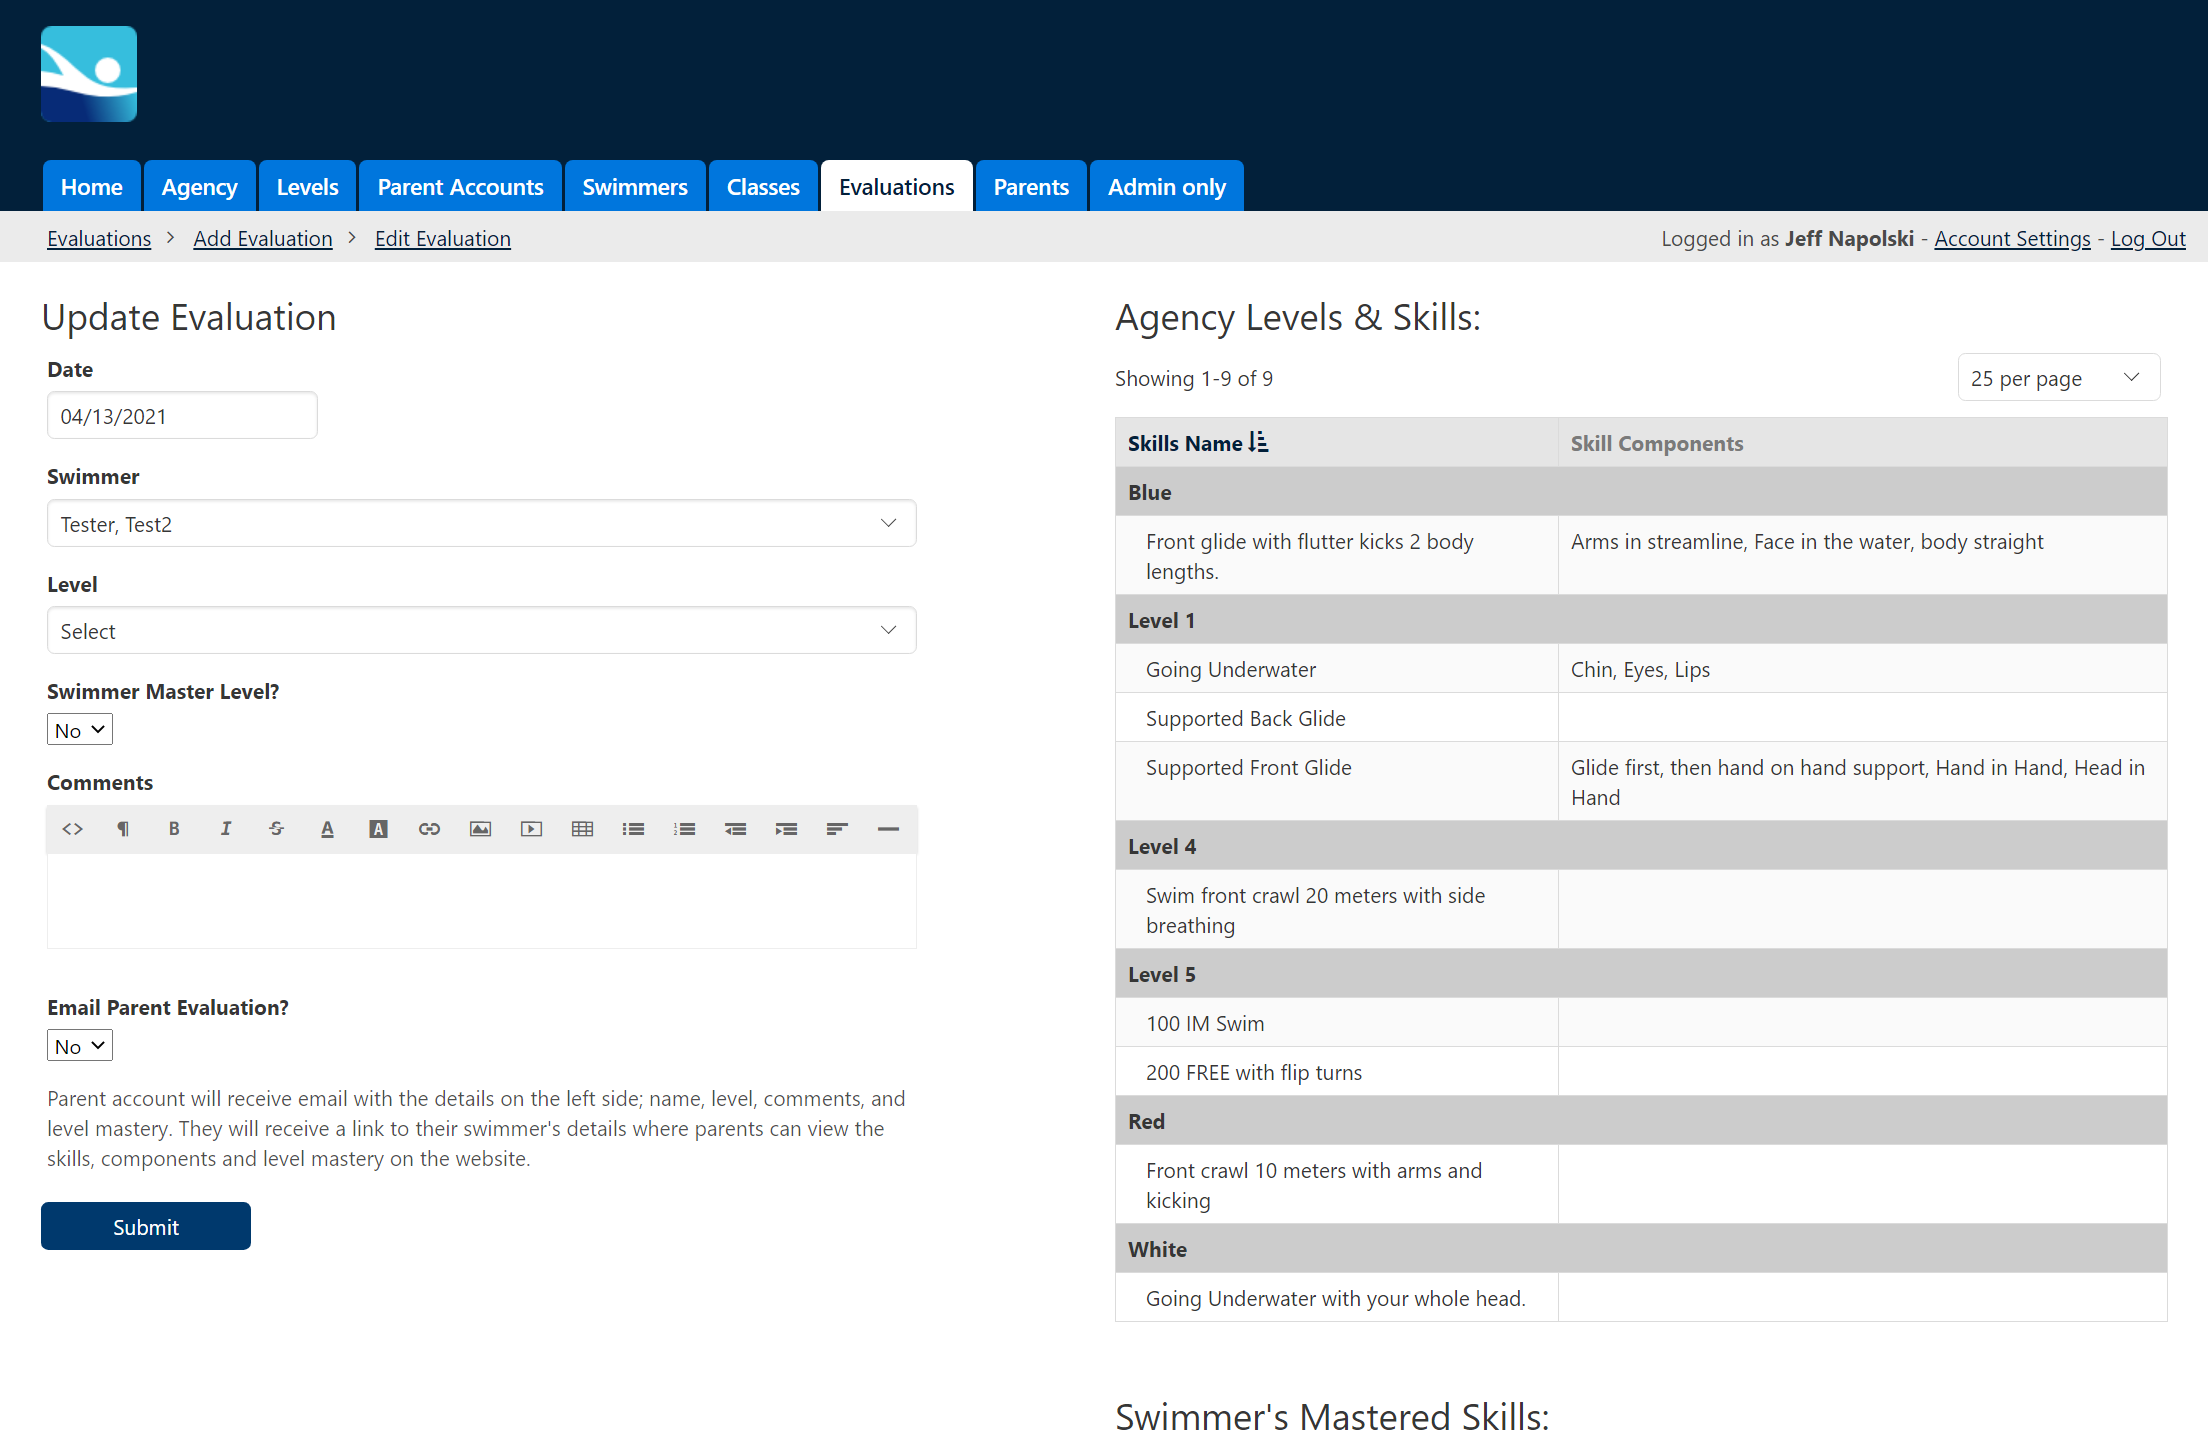Open the insert link tool

(429, 829)
